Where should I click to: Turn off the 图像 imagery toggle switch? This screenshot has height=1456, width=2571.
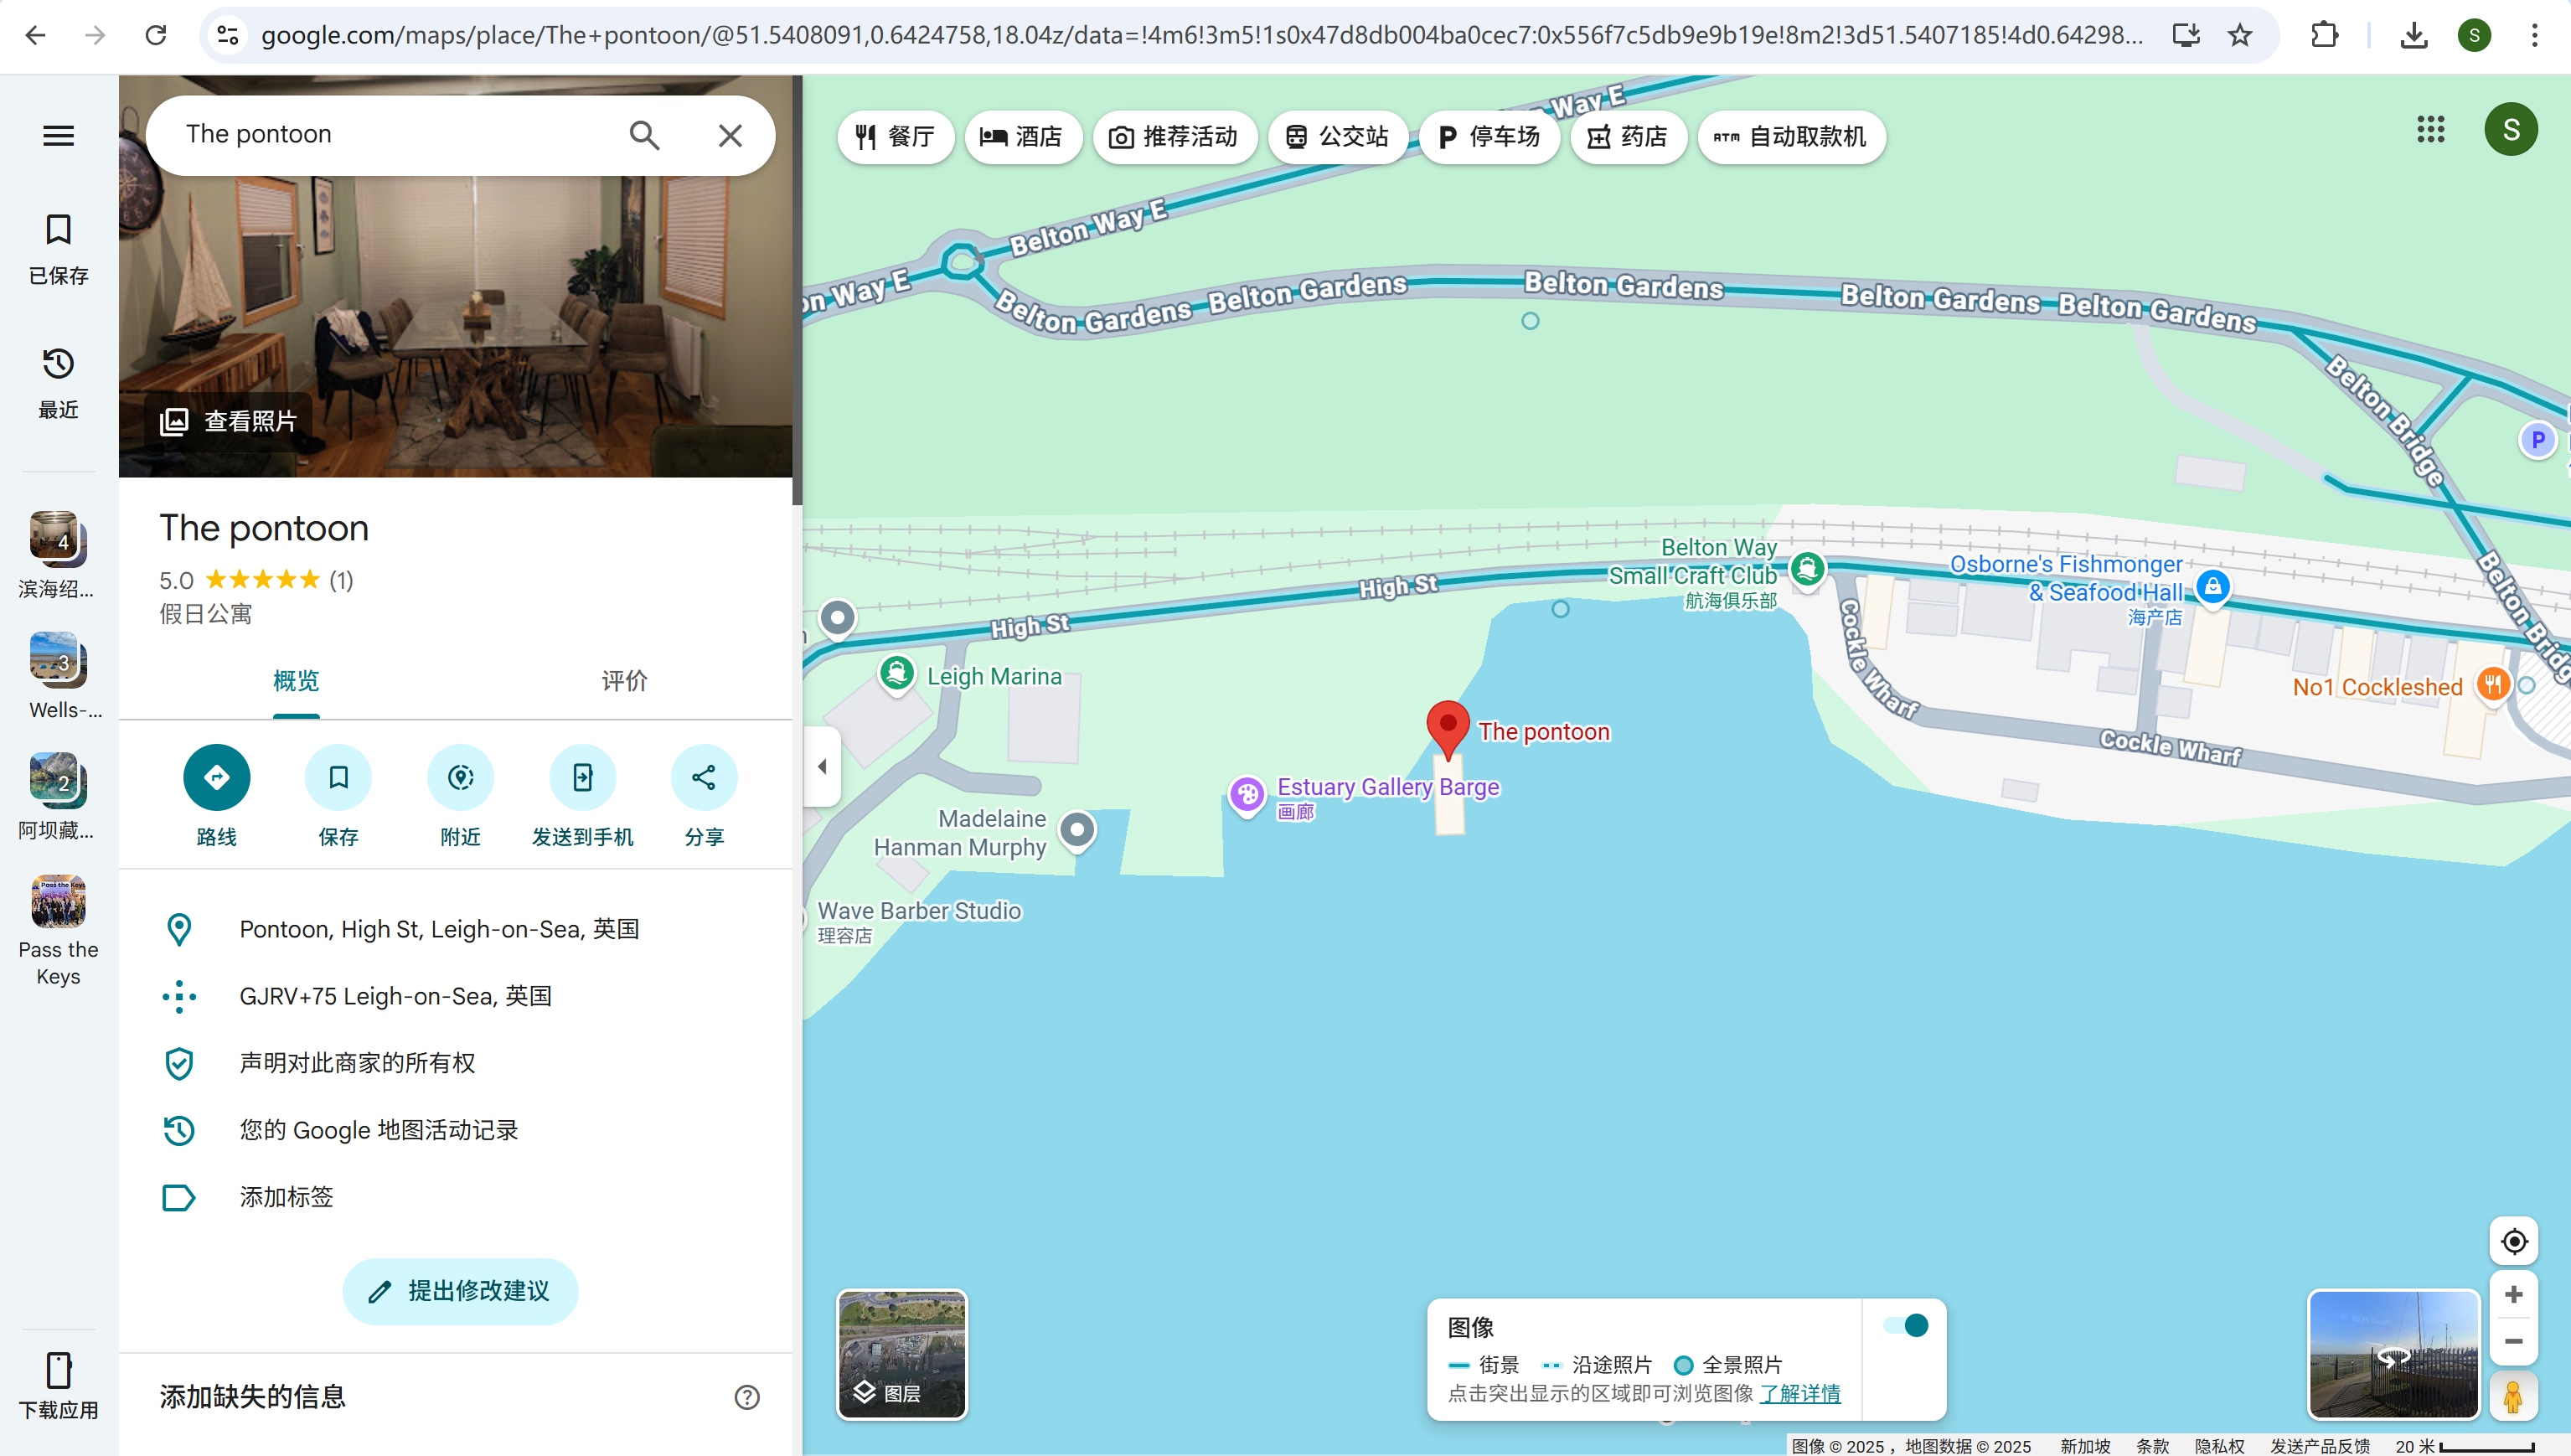click(1905, 1325)
